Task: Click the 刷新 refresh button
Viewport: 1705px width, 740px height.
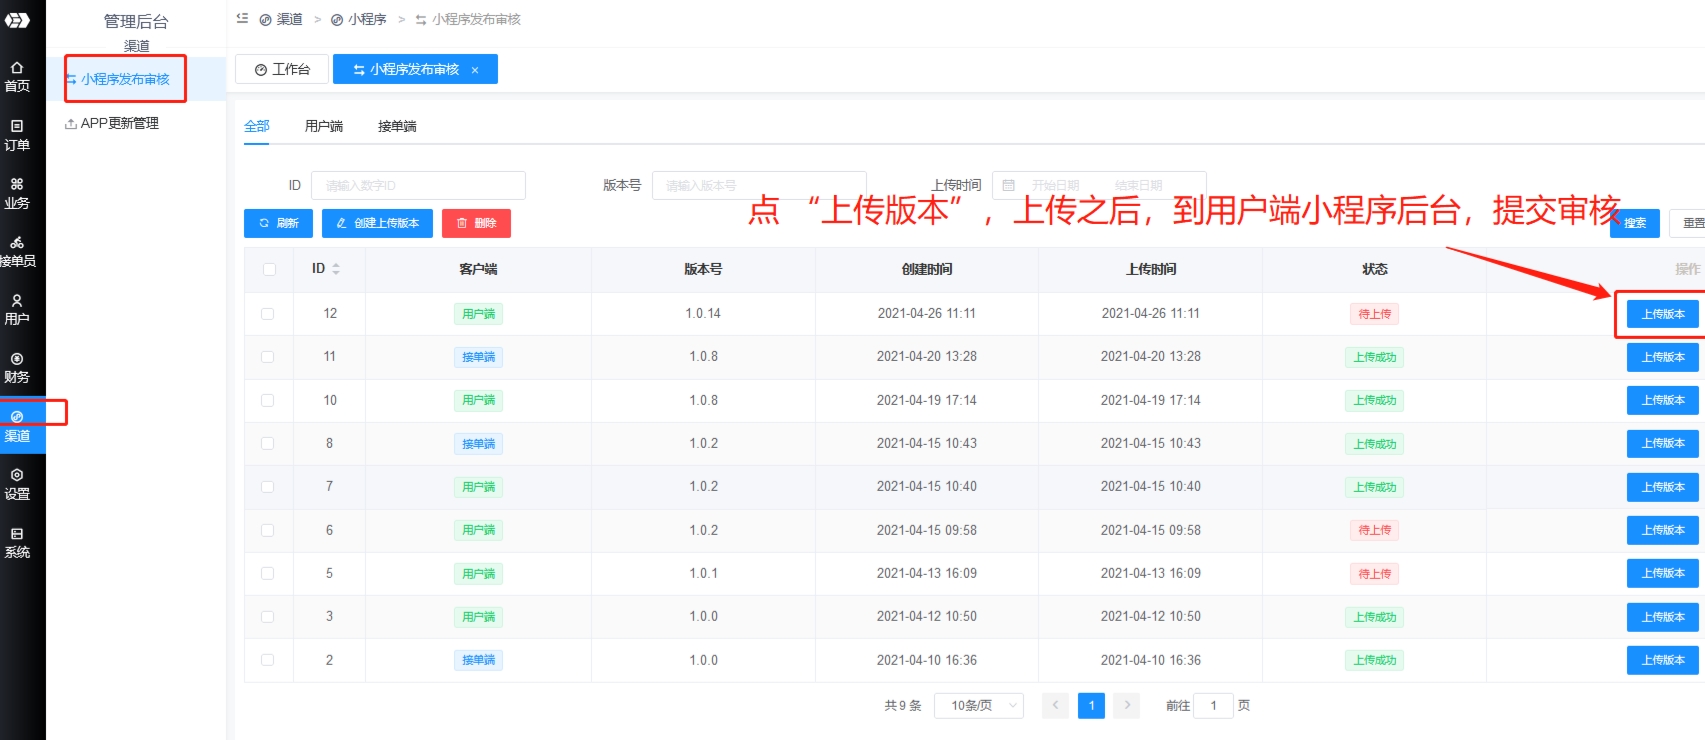Action: point(278,223)
